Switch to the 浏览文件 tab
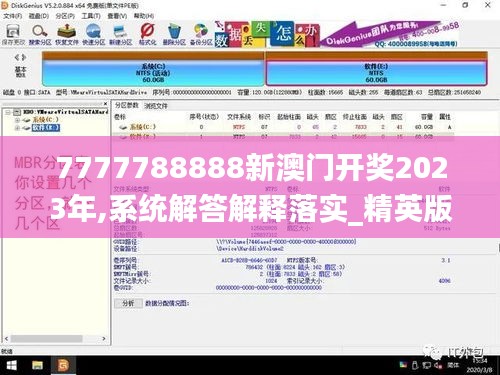The width and height of the screenshot is (500, 375). pos(156,106)
